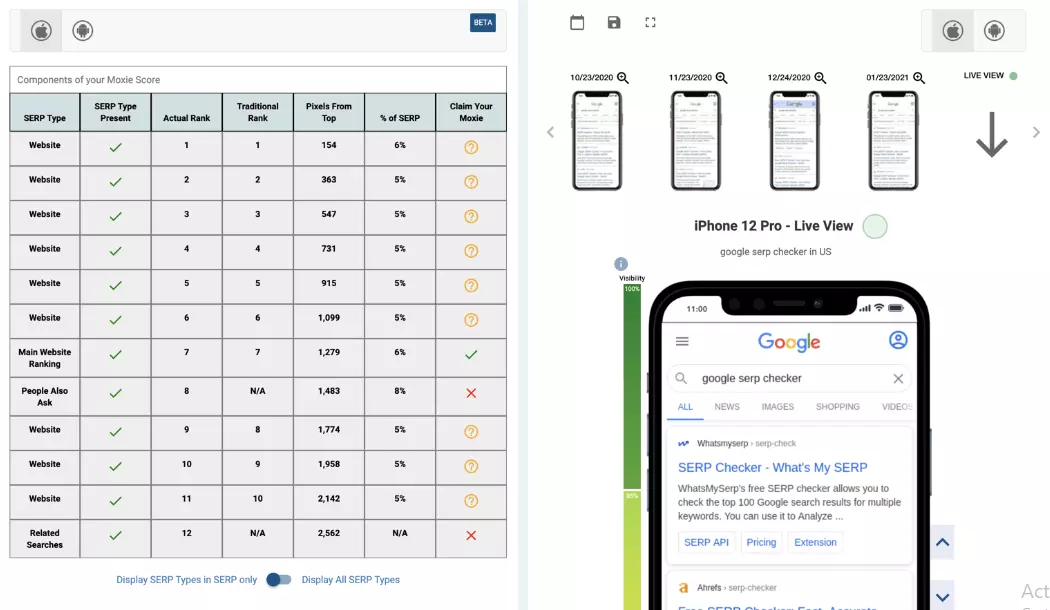1050x610 pixels.
Task: Claim Moxie question icon for rank 3 Website
Action: pyautogui.click(x=471, y=216)
